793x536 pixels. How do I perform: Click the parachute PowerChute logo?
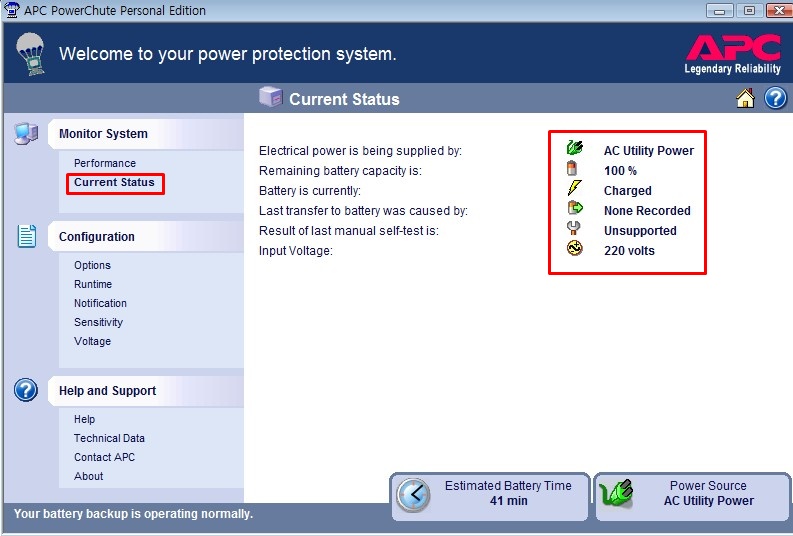(x=30, y=54)
